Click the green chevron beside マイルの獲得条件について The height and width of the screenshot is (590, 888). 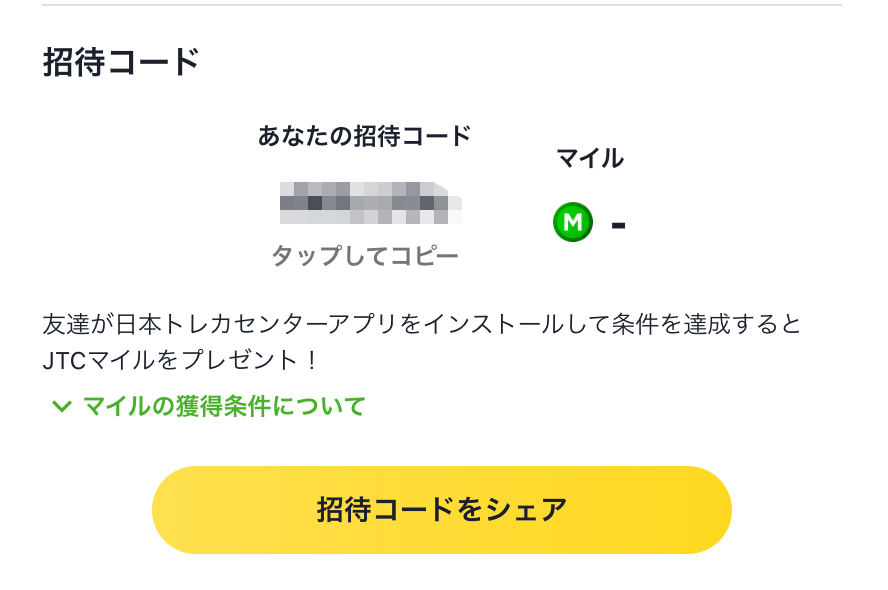pos(61,406)
